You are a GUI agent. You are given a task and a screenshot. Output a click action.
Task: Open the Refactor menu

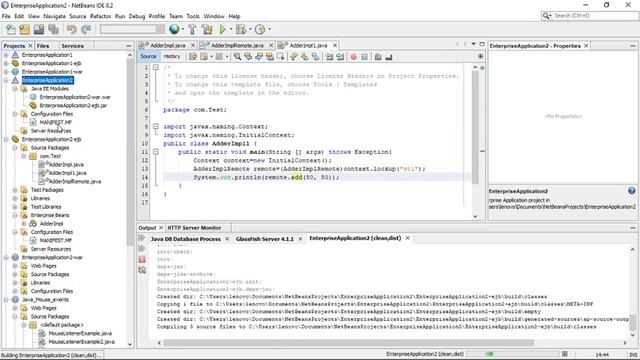pyautogui.click(x=100, y=16)
